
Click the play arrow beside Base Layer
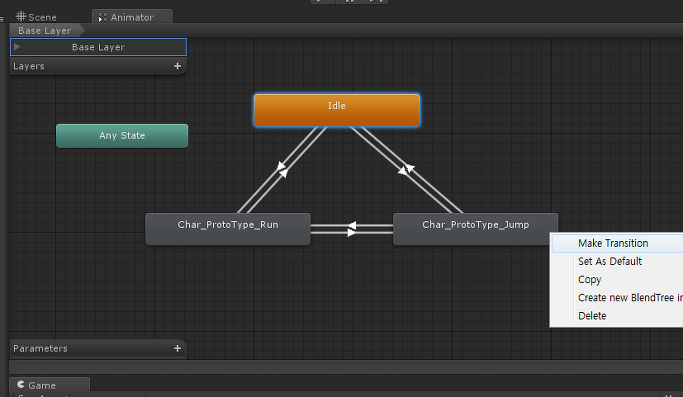pyautogui.click(x=17, y=47)
